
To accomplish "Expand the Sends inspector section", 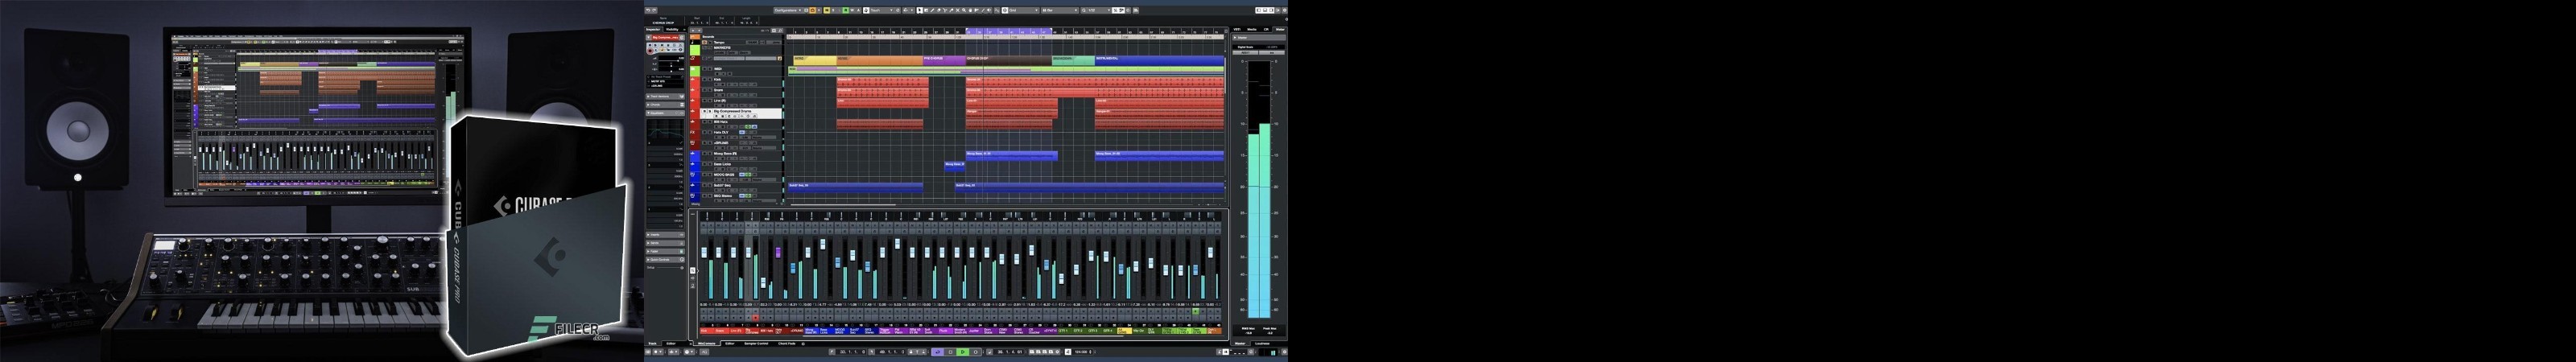I will point(665,243).
